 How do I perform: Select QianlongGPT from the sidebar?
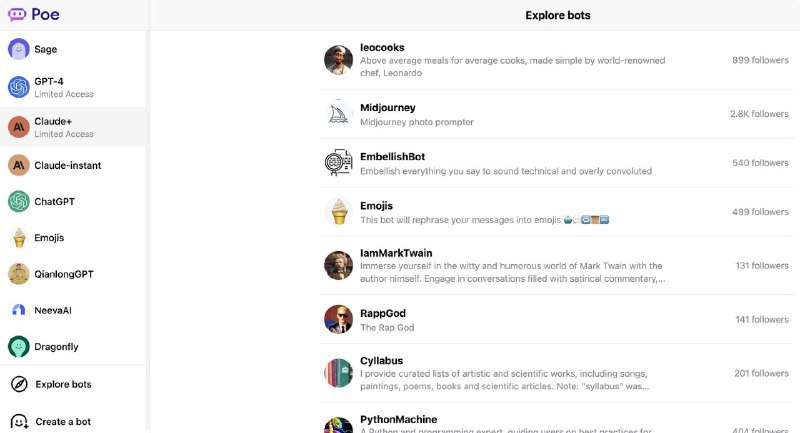point(64,274)
